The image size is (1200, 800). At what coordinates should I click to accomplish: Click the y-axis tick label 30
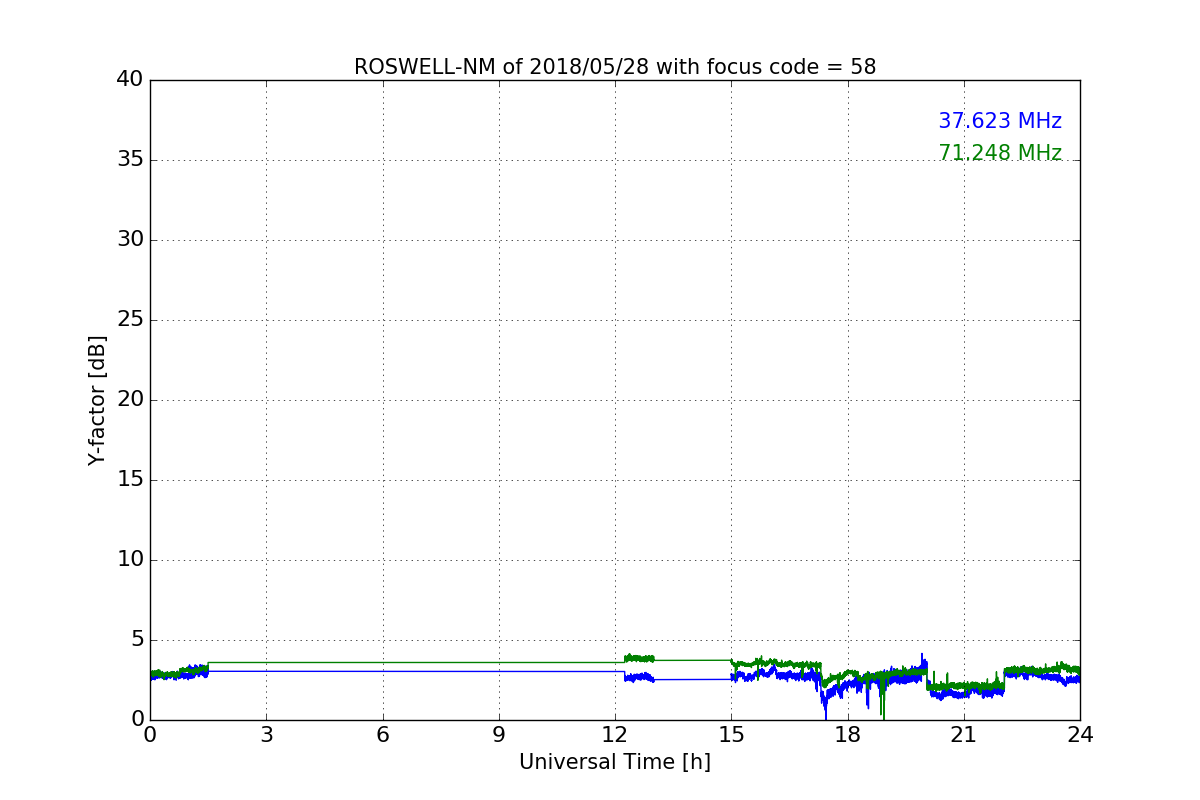pos(130,240)
